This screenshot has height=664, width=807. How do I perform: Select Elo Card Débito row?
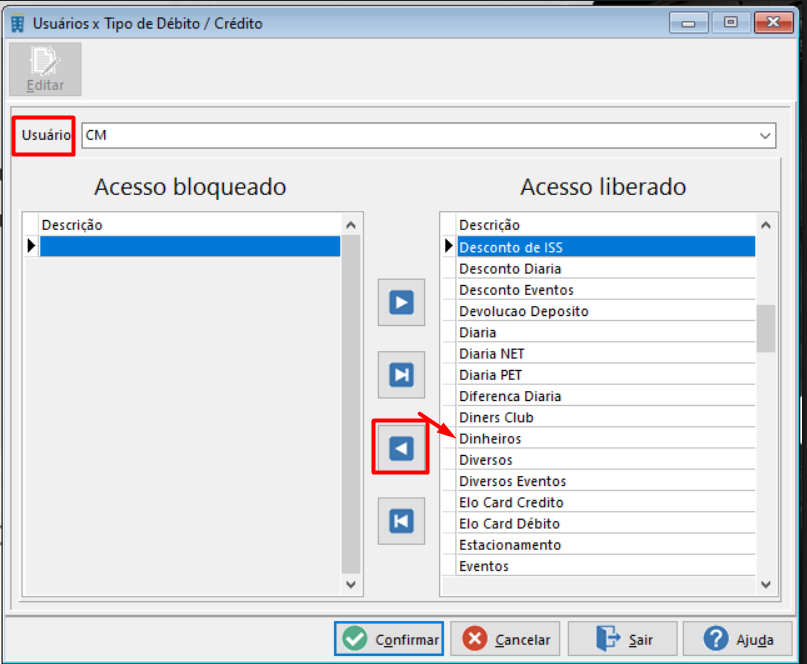tap(606, 524)
